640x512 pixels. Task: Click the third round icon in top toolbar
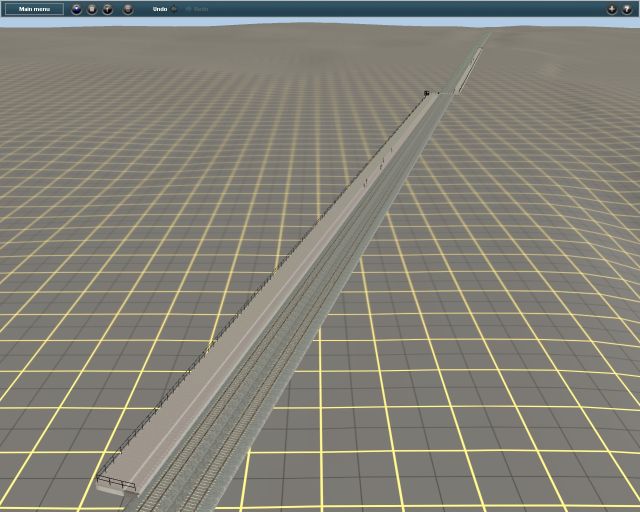pos(108,9)
